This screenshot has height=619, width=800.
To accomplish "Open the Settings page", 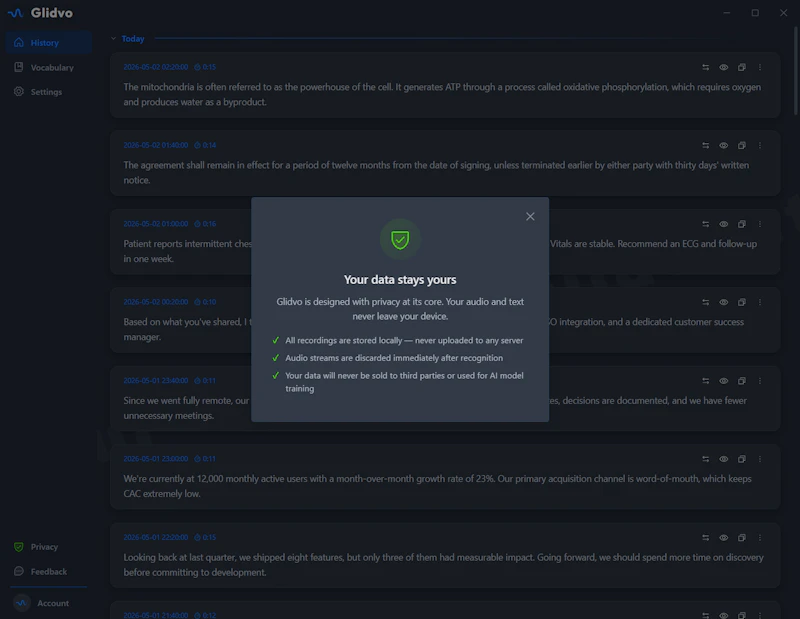I will click(x=49, y=92).
